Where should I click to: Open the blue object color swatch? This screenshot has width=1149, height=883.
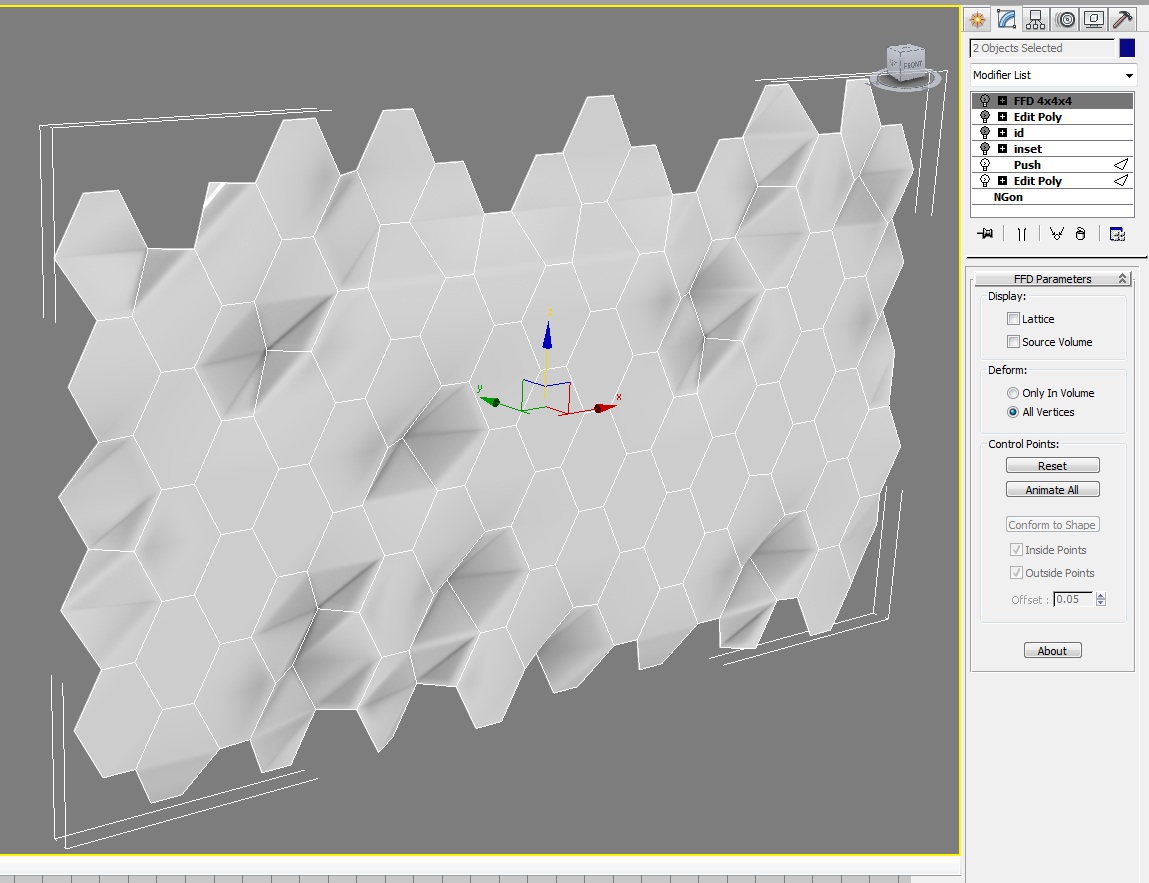1127,48
